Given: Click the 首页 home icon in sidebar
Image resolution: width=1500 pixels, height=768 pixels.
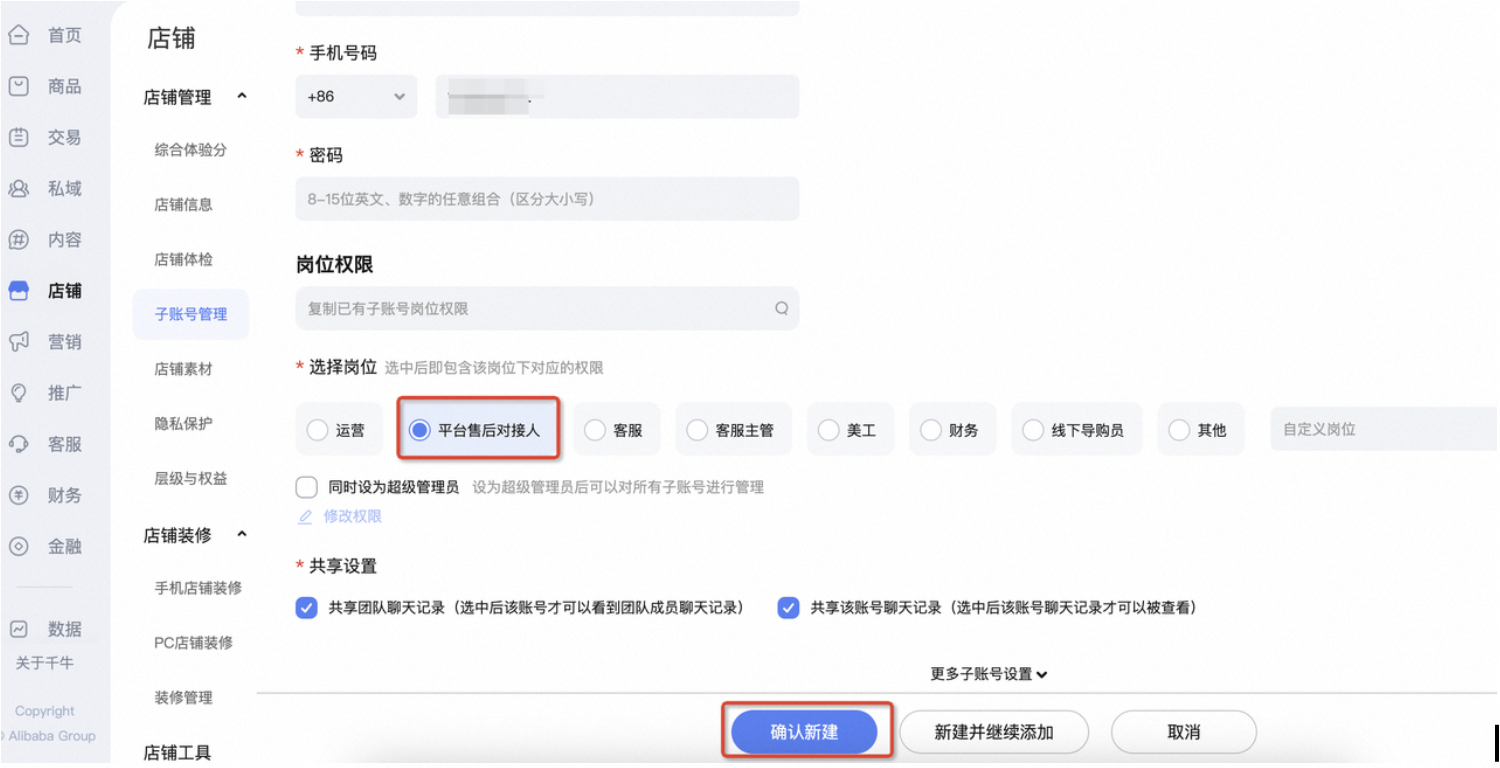Looking at the screenshot, I should click(x=18, y=36).
